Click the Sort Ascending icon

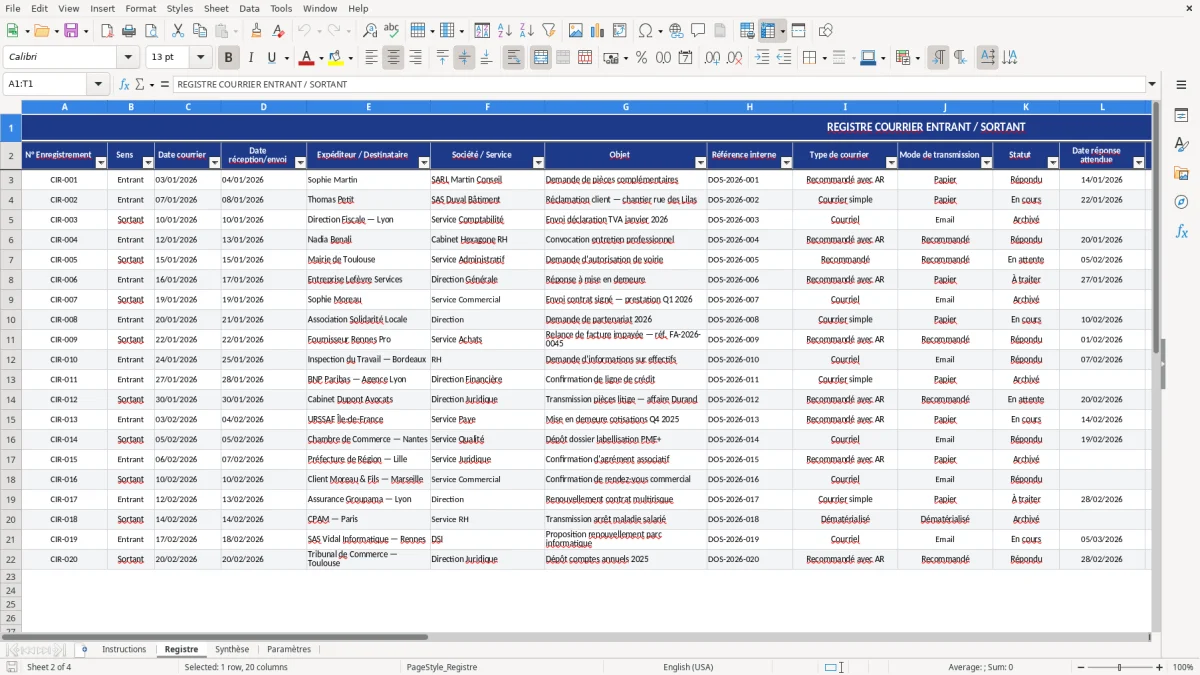[x=505, y=31]
